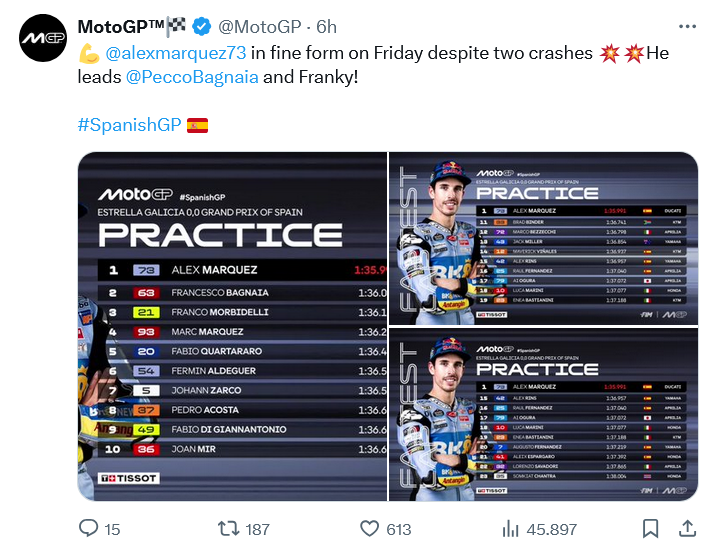This screenshot has width=718, height=554.
Task: Bookmark this tweet
Action: click(x=650, y=528)
